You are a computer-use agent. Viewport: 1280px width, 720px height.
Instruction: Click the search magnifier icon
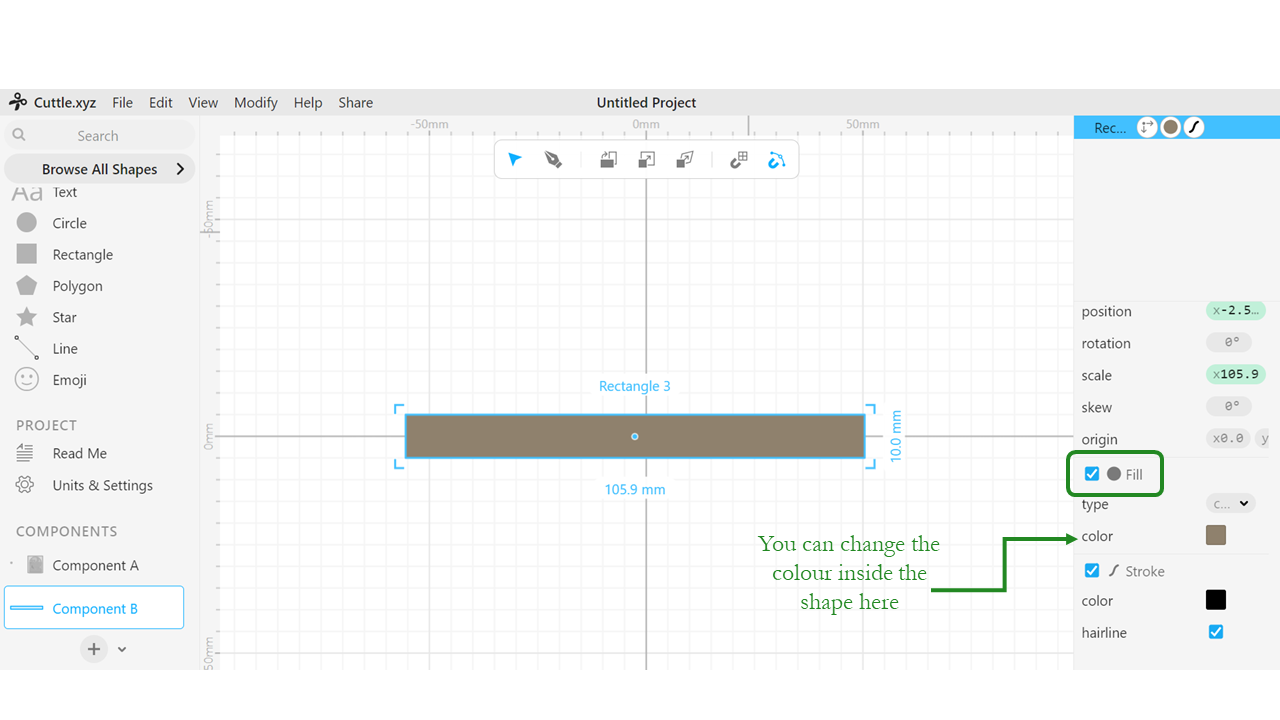point(19,135)
